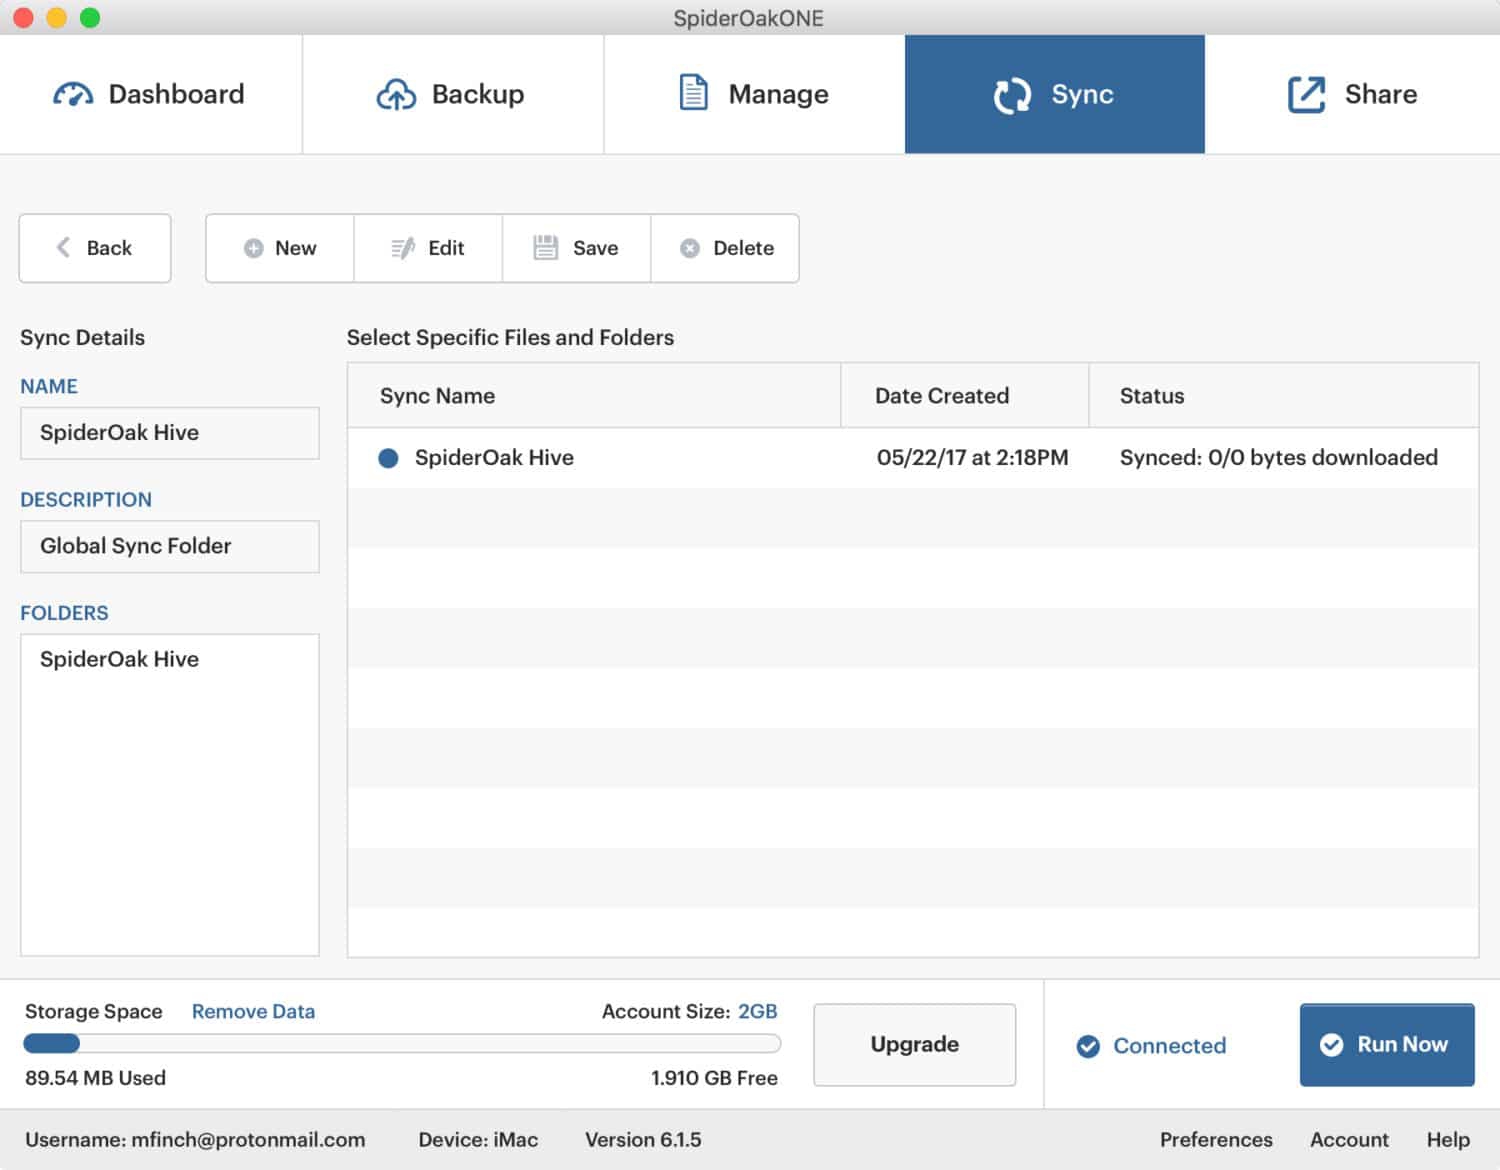This screenshot has width=1500, height=1170.
Task: Switch to the Sync tab
Action: point(1054,95)
